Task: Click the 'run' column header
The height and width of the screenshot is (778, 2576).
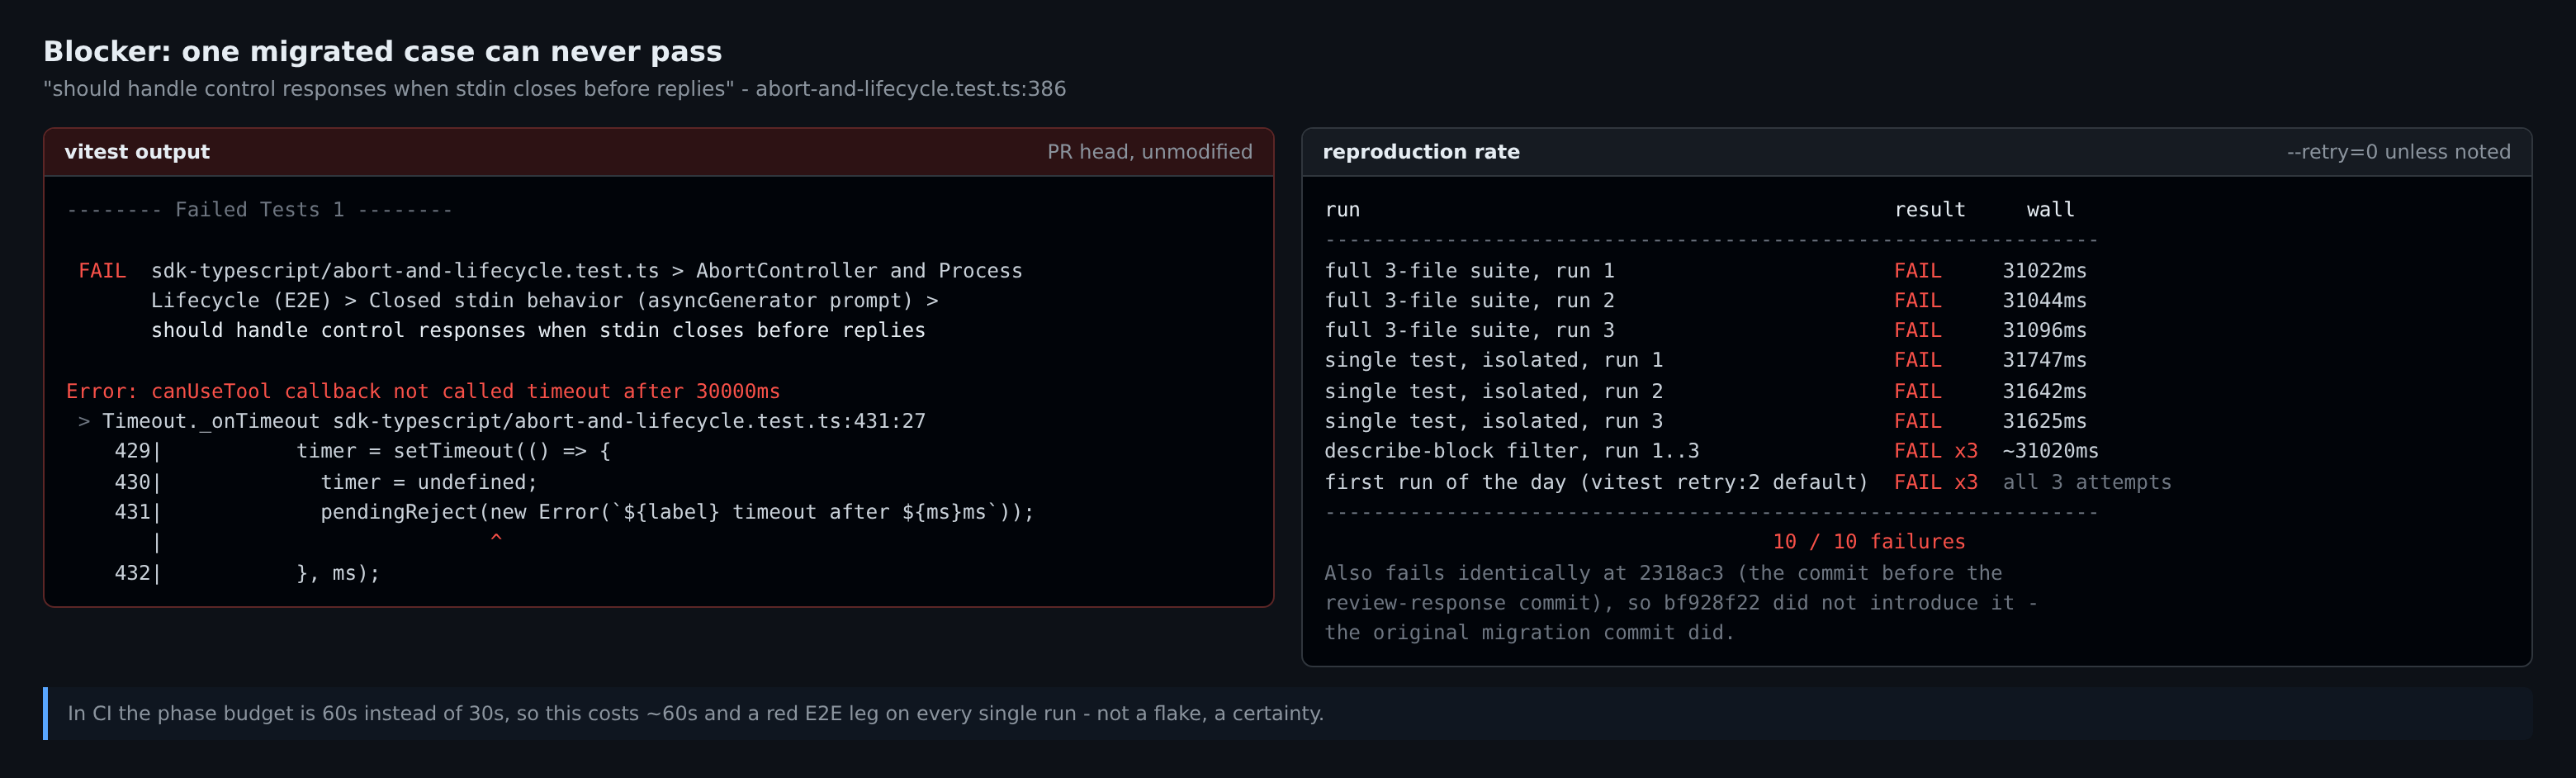Action: click(1342, 210)
